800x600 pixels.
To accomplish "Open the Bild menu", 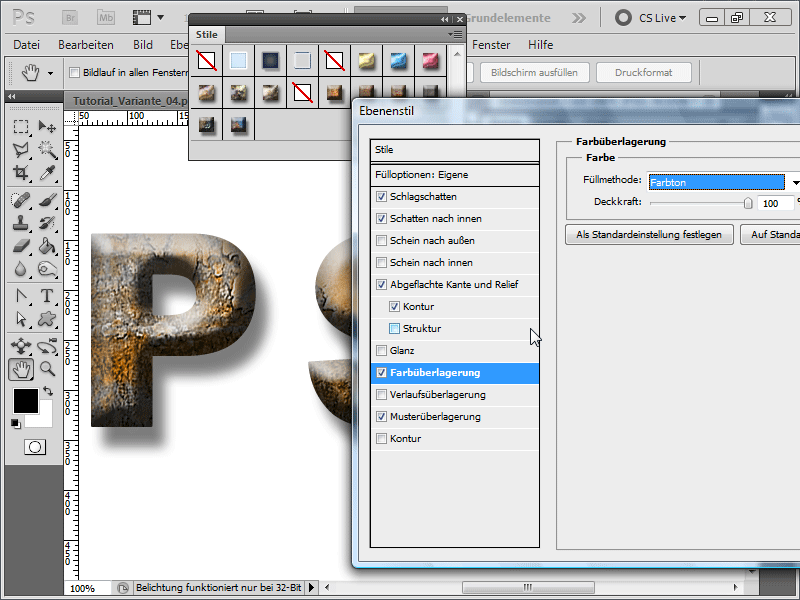I will pos(143,45).
